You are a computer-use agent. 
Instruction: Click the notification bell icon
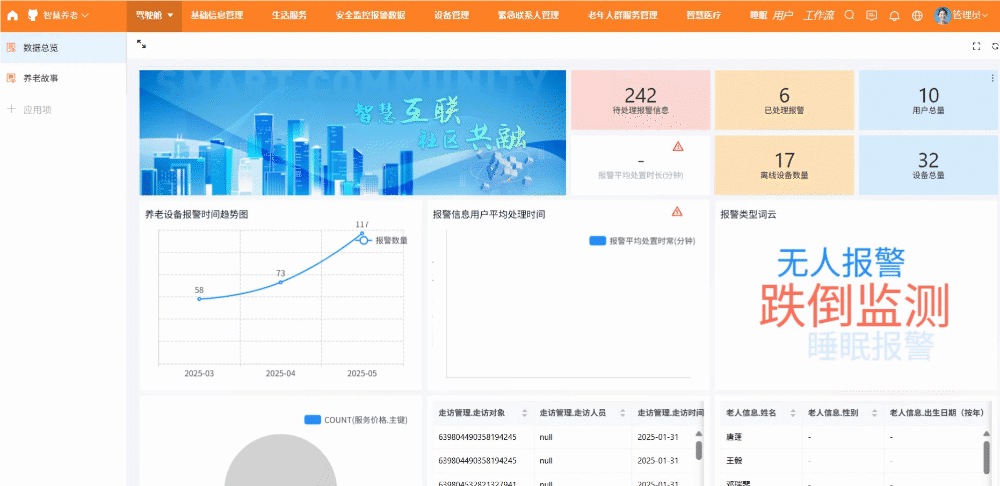[894, 15]
